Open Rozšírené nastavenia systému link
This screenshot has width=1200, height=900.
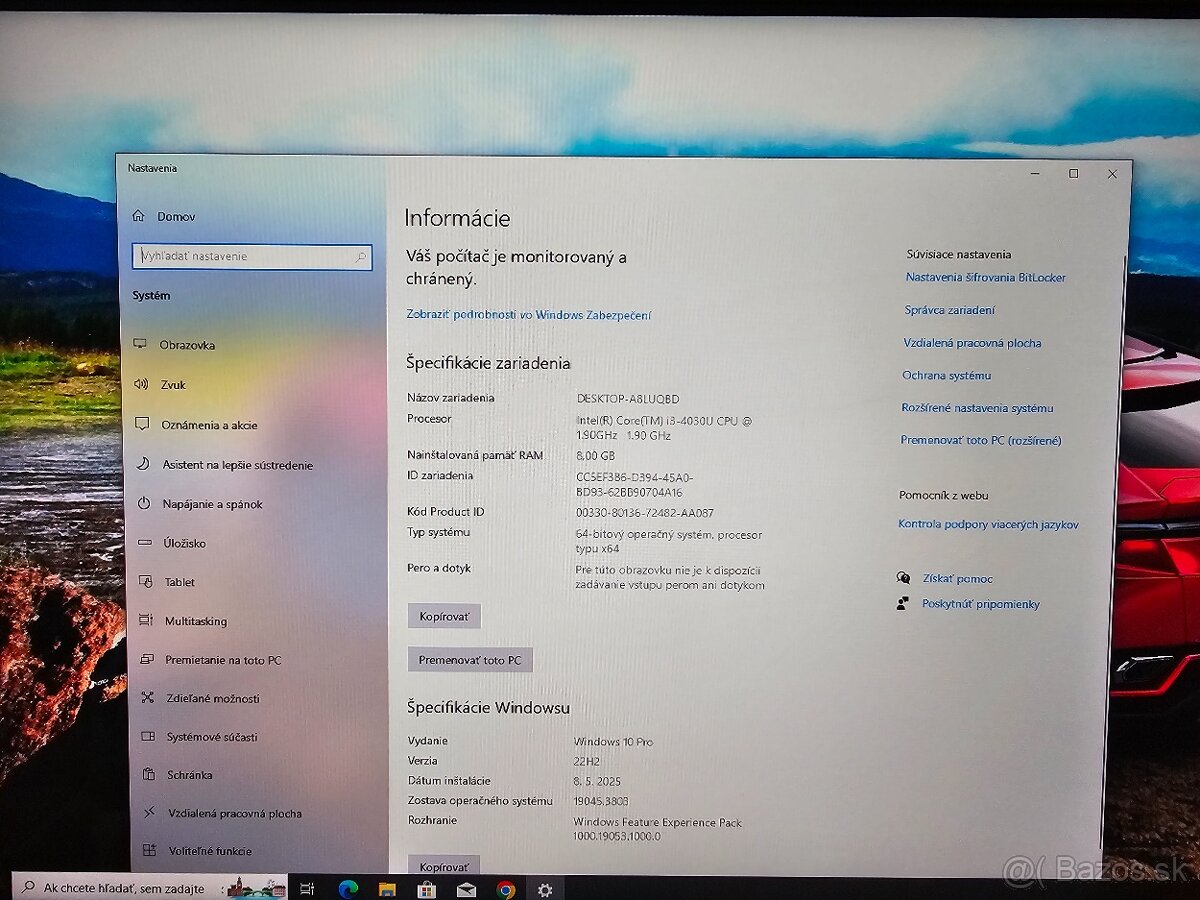[977, 408]
